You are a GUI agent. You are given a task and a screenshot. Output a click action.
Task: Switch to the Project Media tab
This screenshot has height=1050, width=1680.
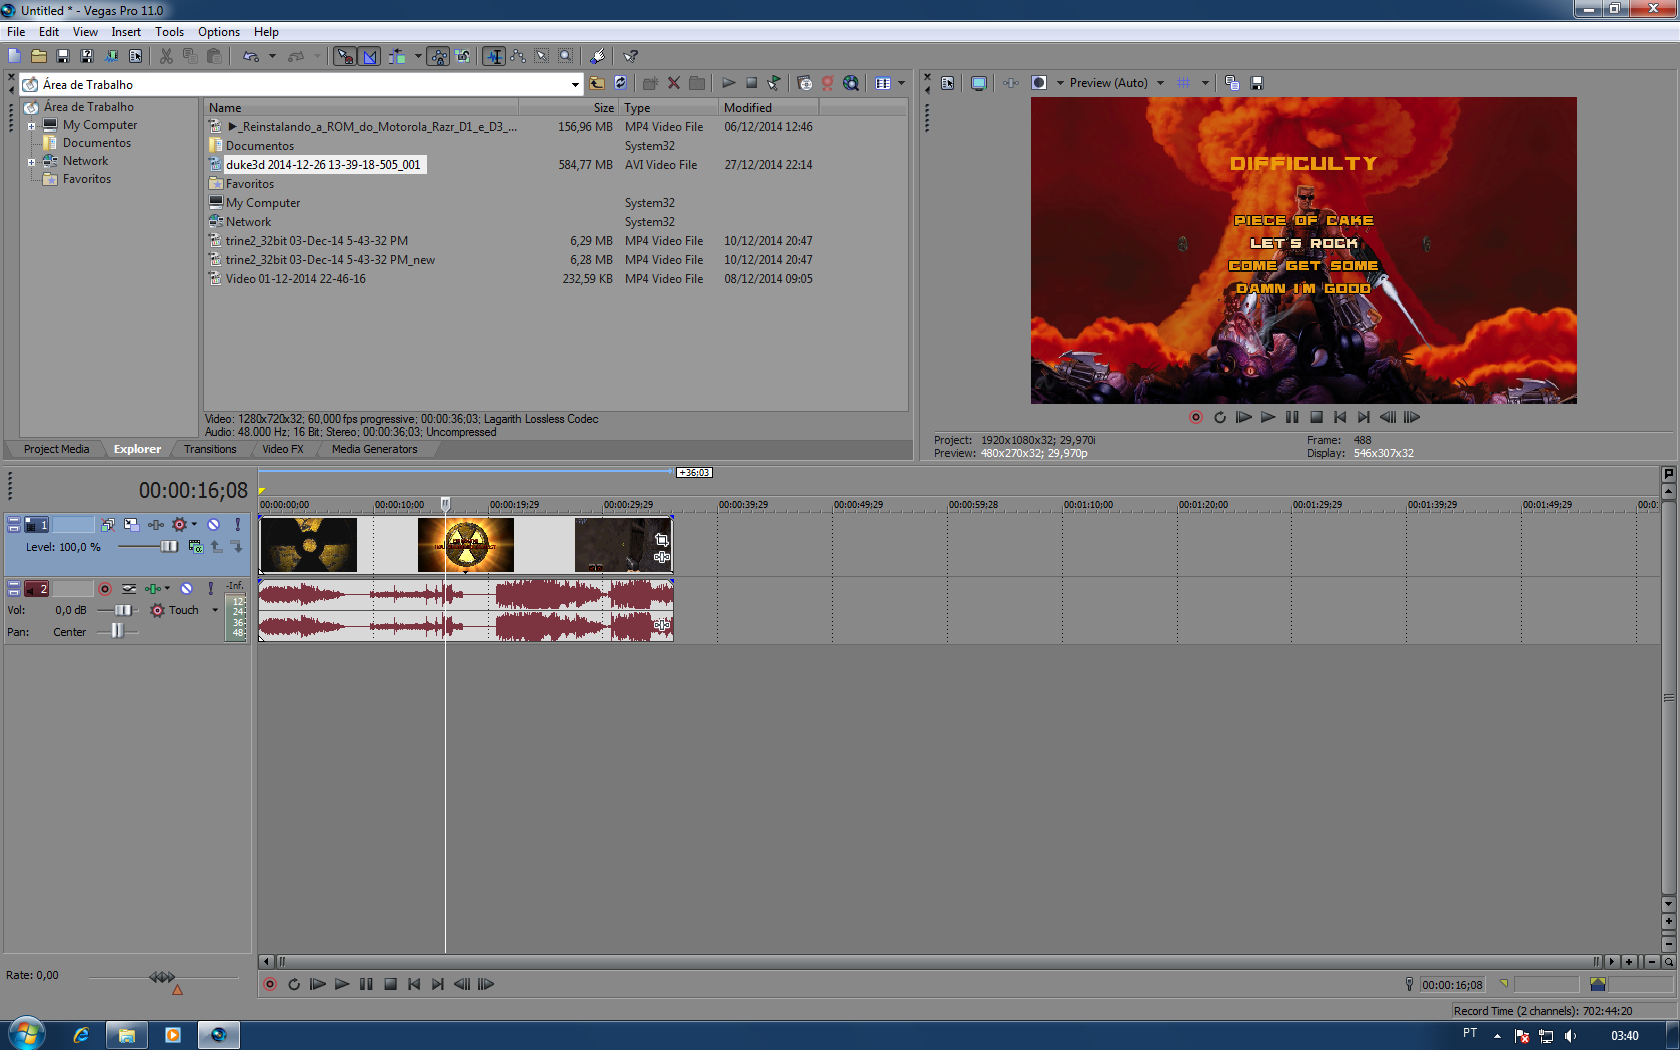pos(56,449)
